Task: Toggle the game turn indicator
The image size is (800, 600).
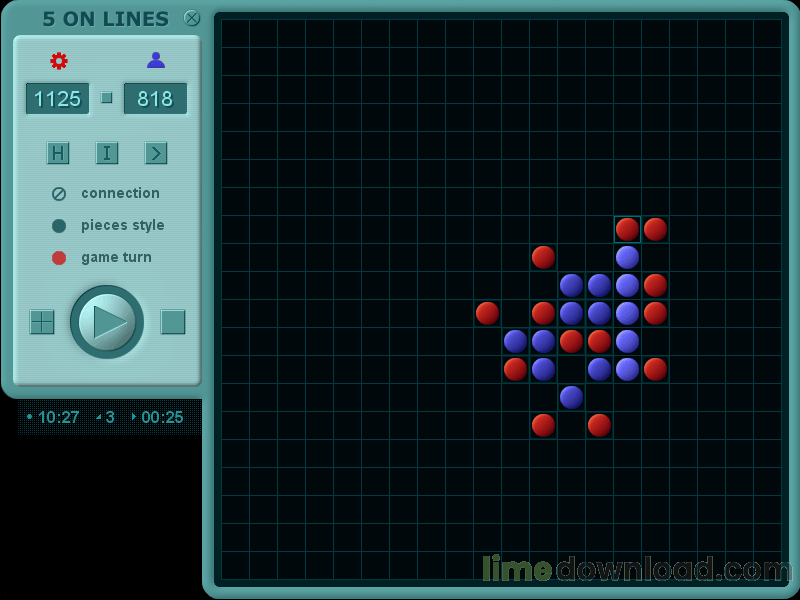Action: coord(59,258)
